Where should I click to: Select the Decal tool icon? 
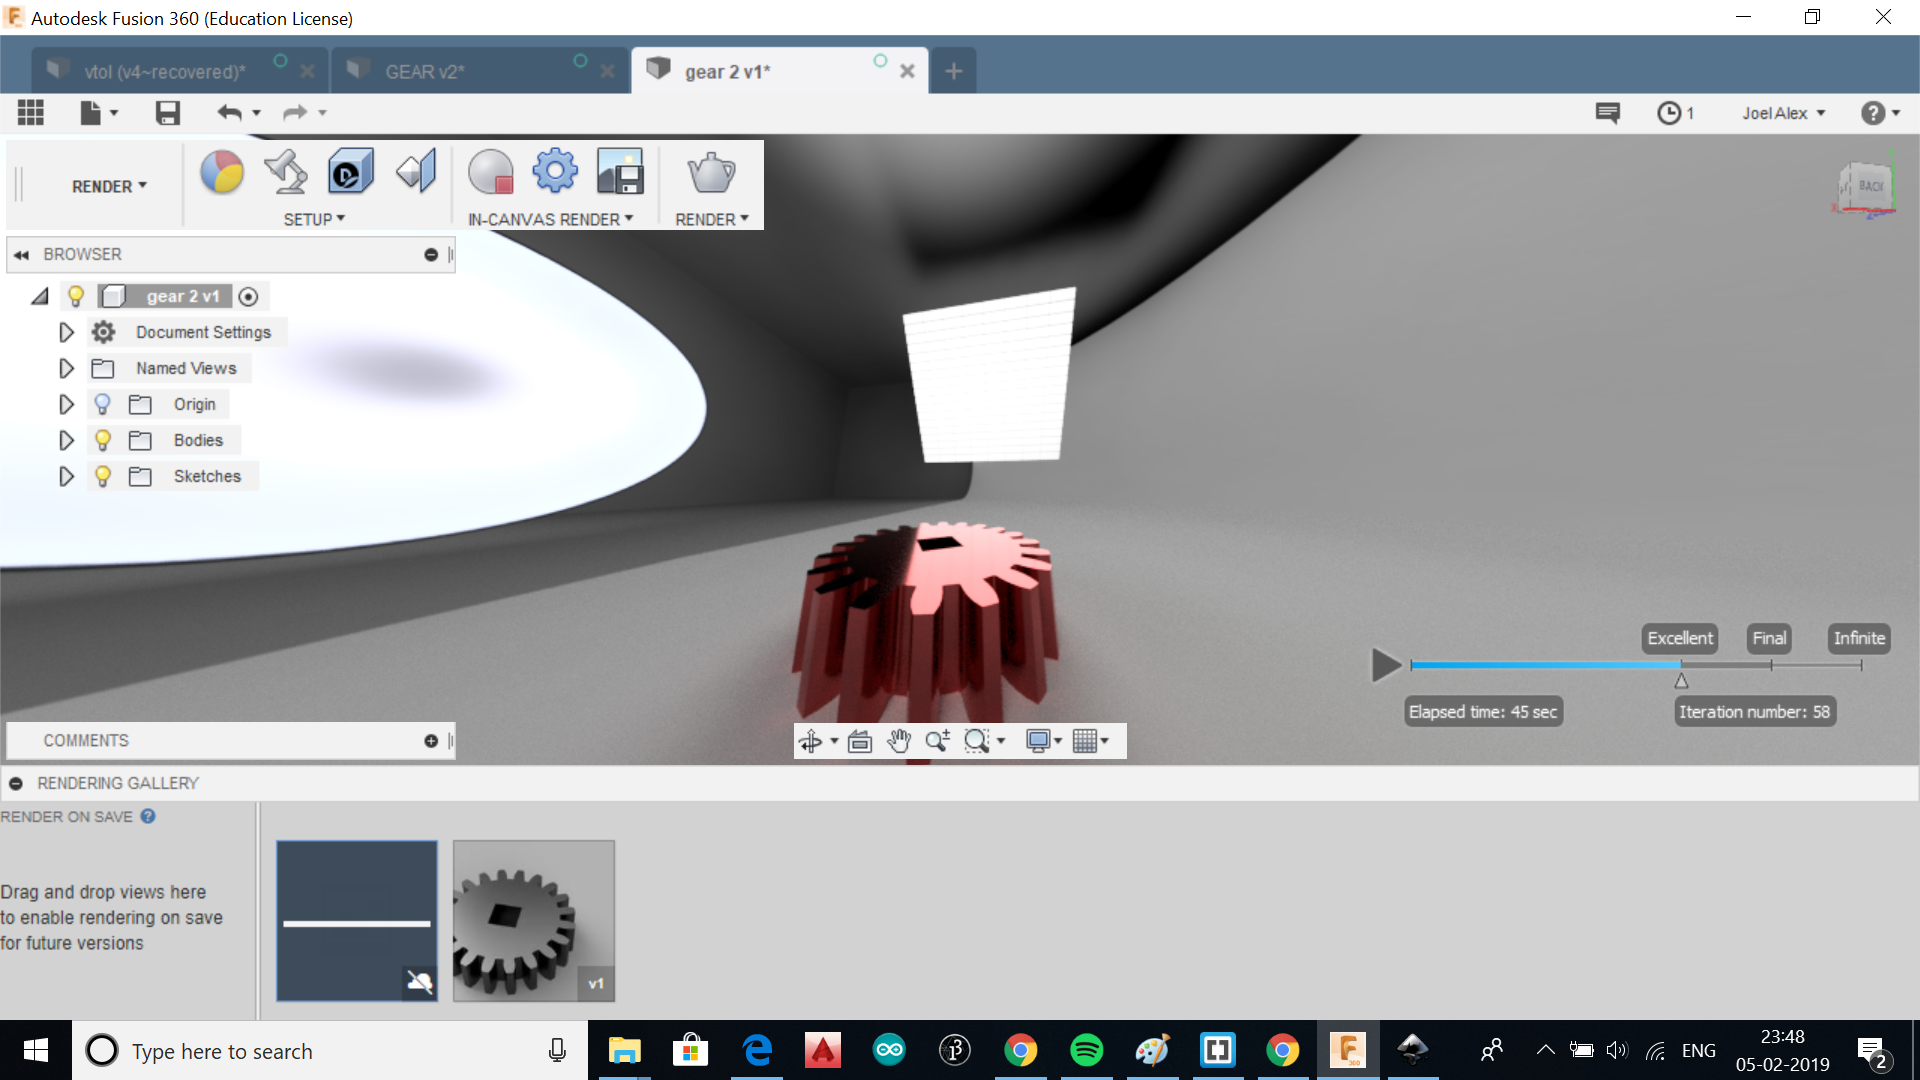351,172
